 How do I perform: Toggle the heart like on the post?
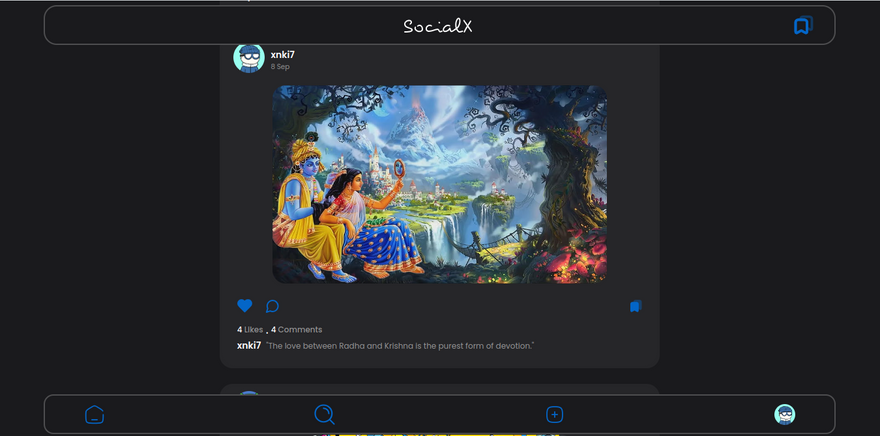click(x=245, y=306)
